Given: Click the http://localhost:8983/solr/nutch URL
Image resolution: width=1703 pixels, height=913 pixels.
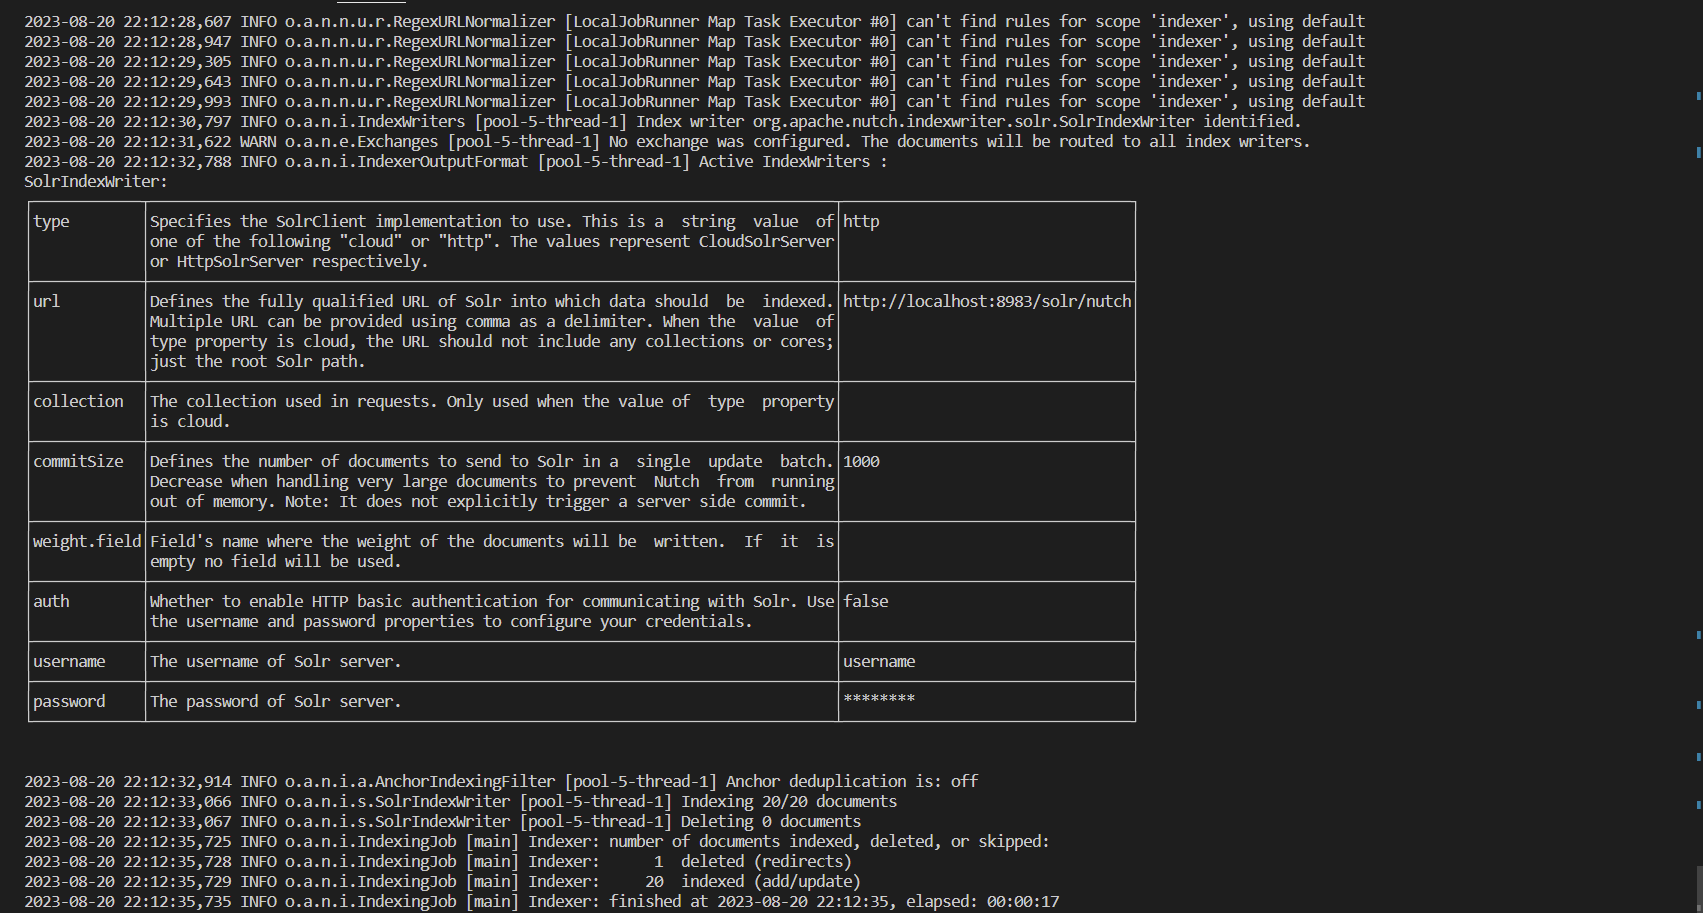Looking at the screenshot, I should [x=986, y=301].
